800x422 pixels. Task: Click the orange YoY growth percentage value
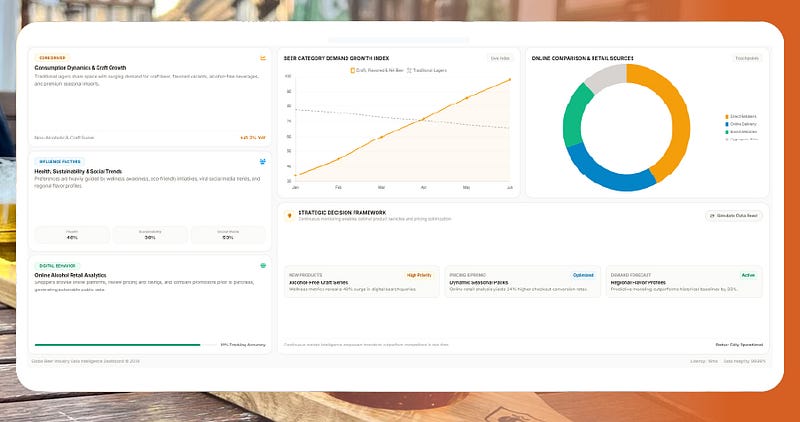tap(253, 138)
